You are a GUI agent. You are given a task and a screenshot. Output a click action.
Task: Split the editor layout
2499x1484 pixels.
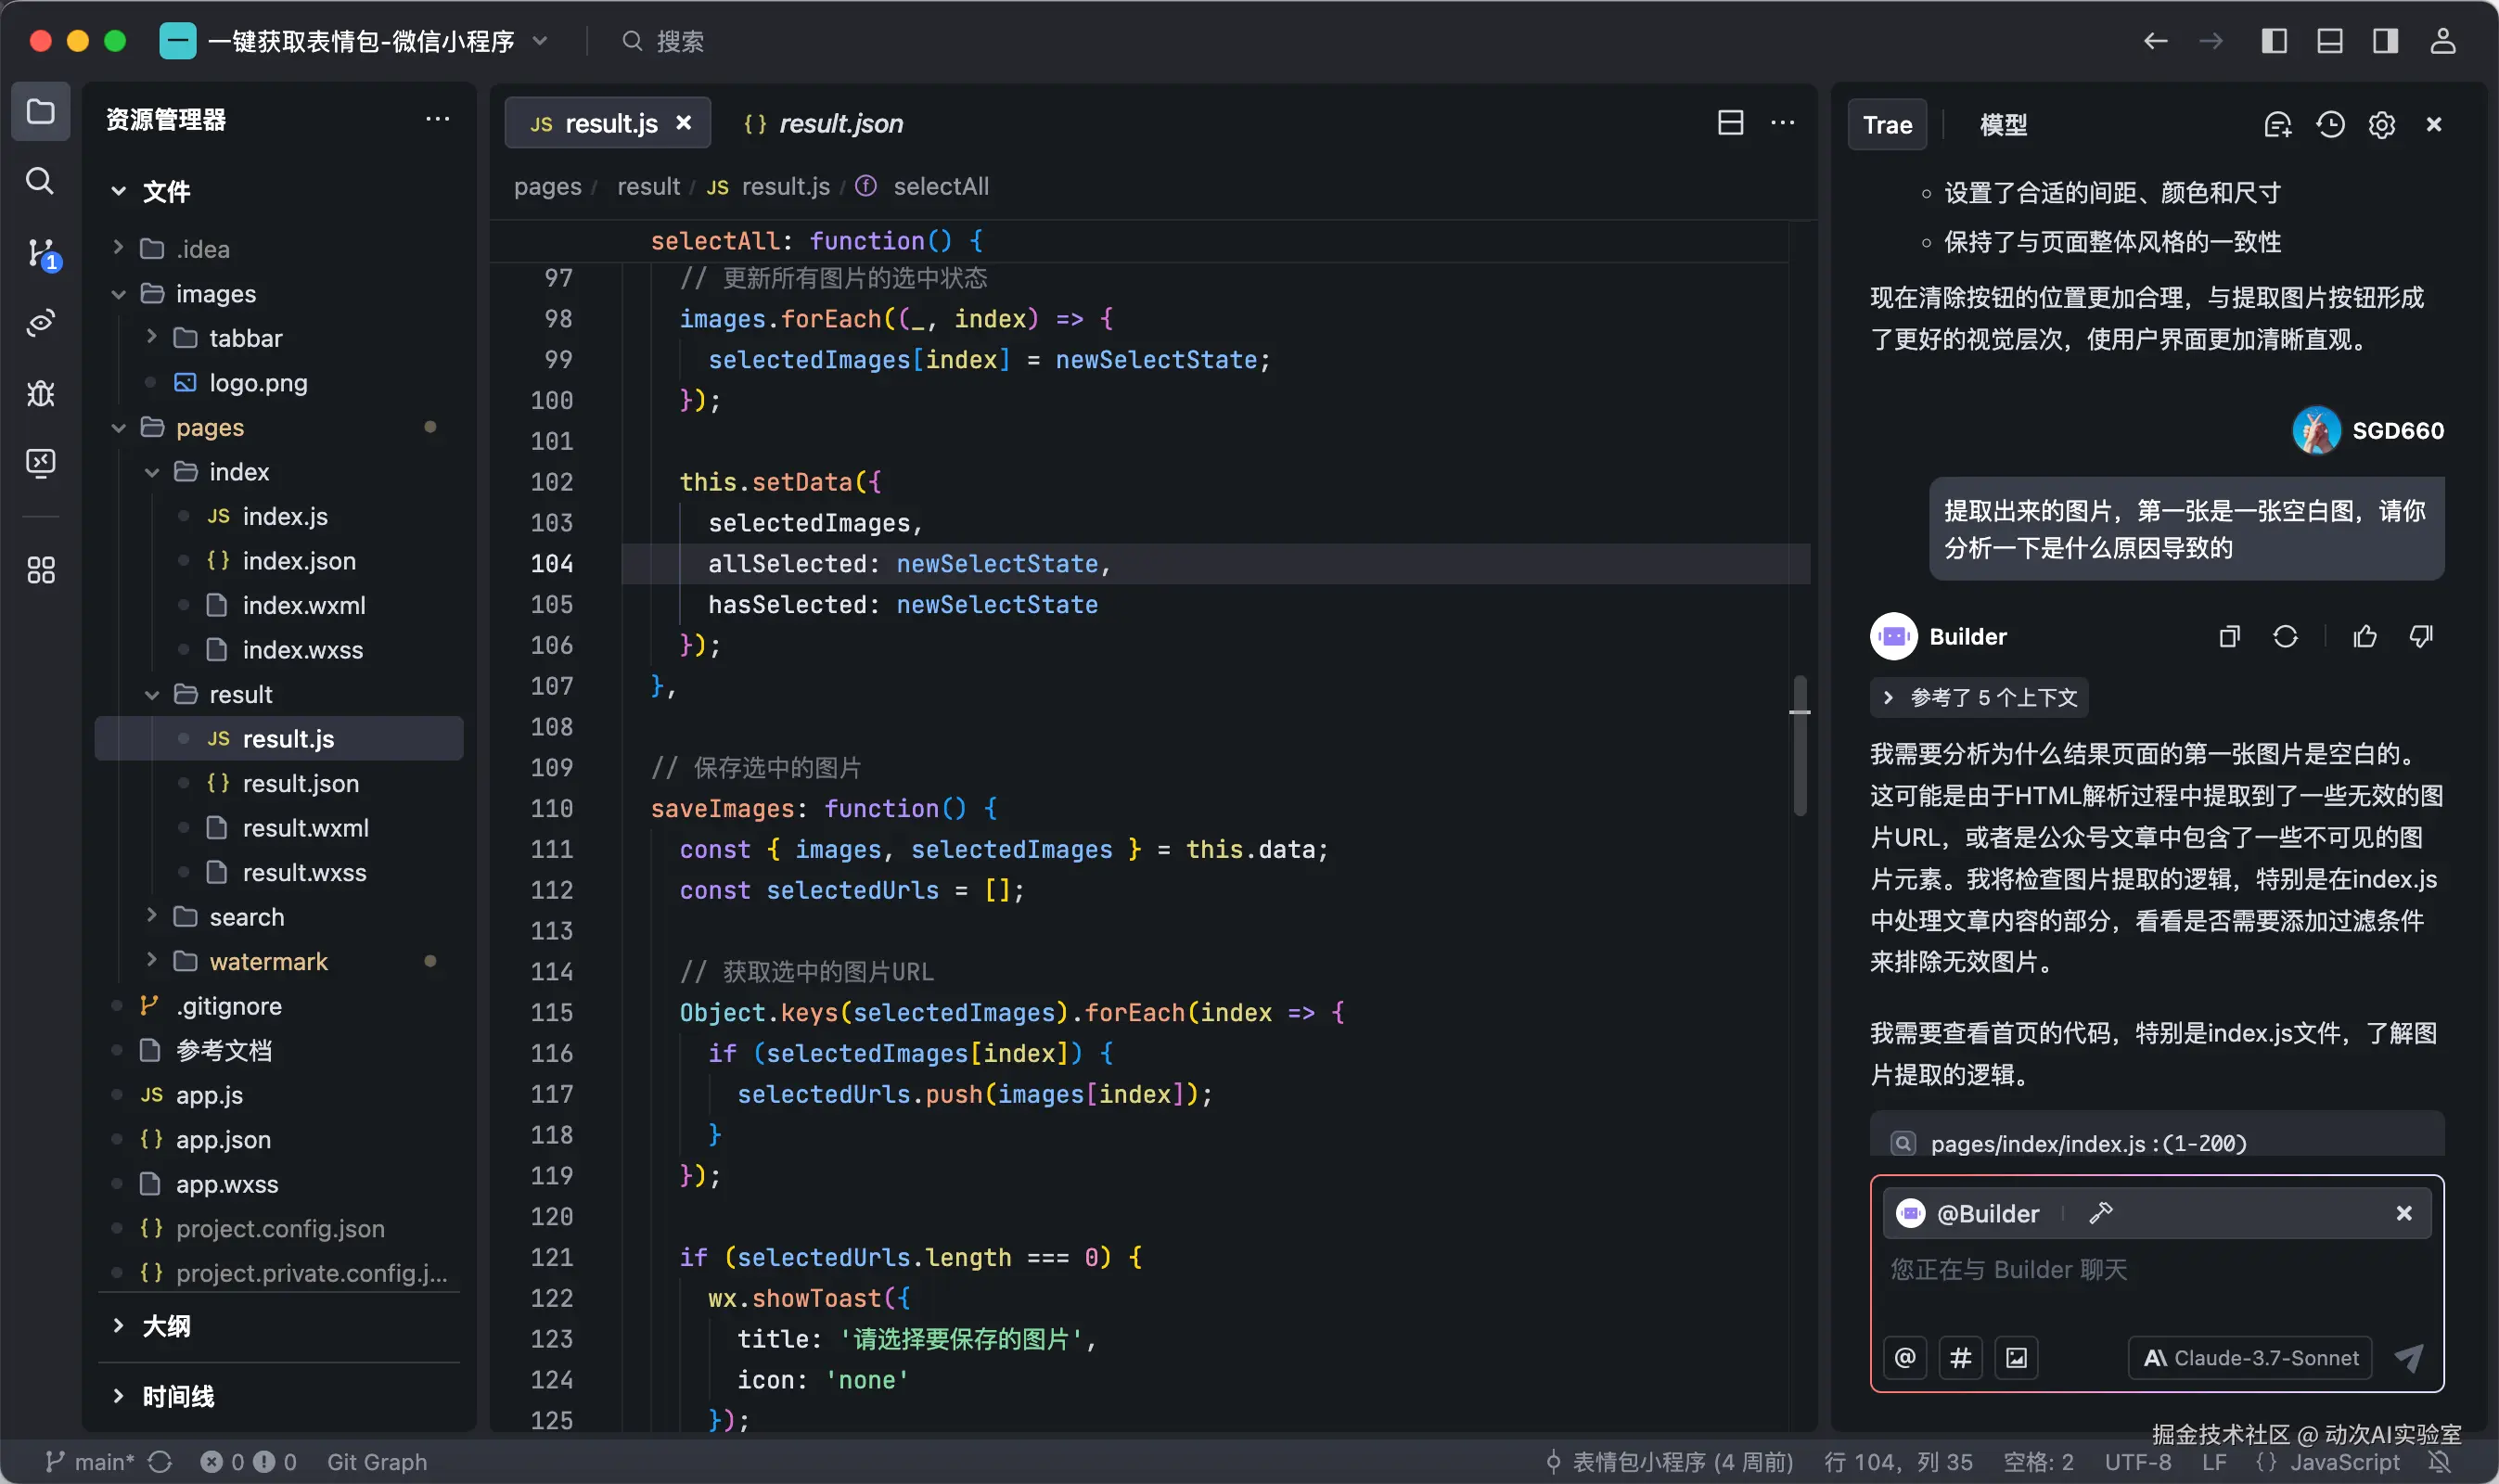click(x=1730, y=123)
